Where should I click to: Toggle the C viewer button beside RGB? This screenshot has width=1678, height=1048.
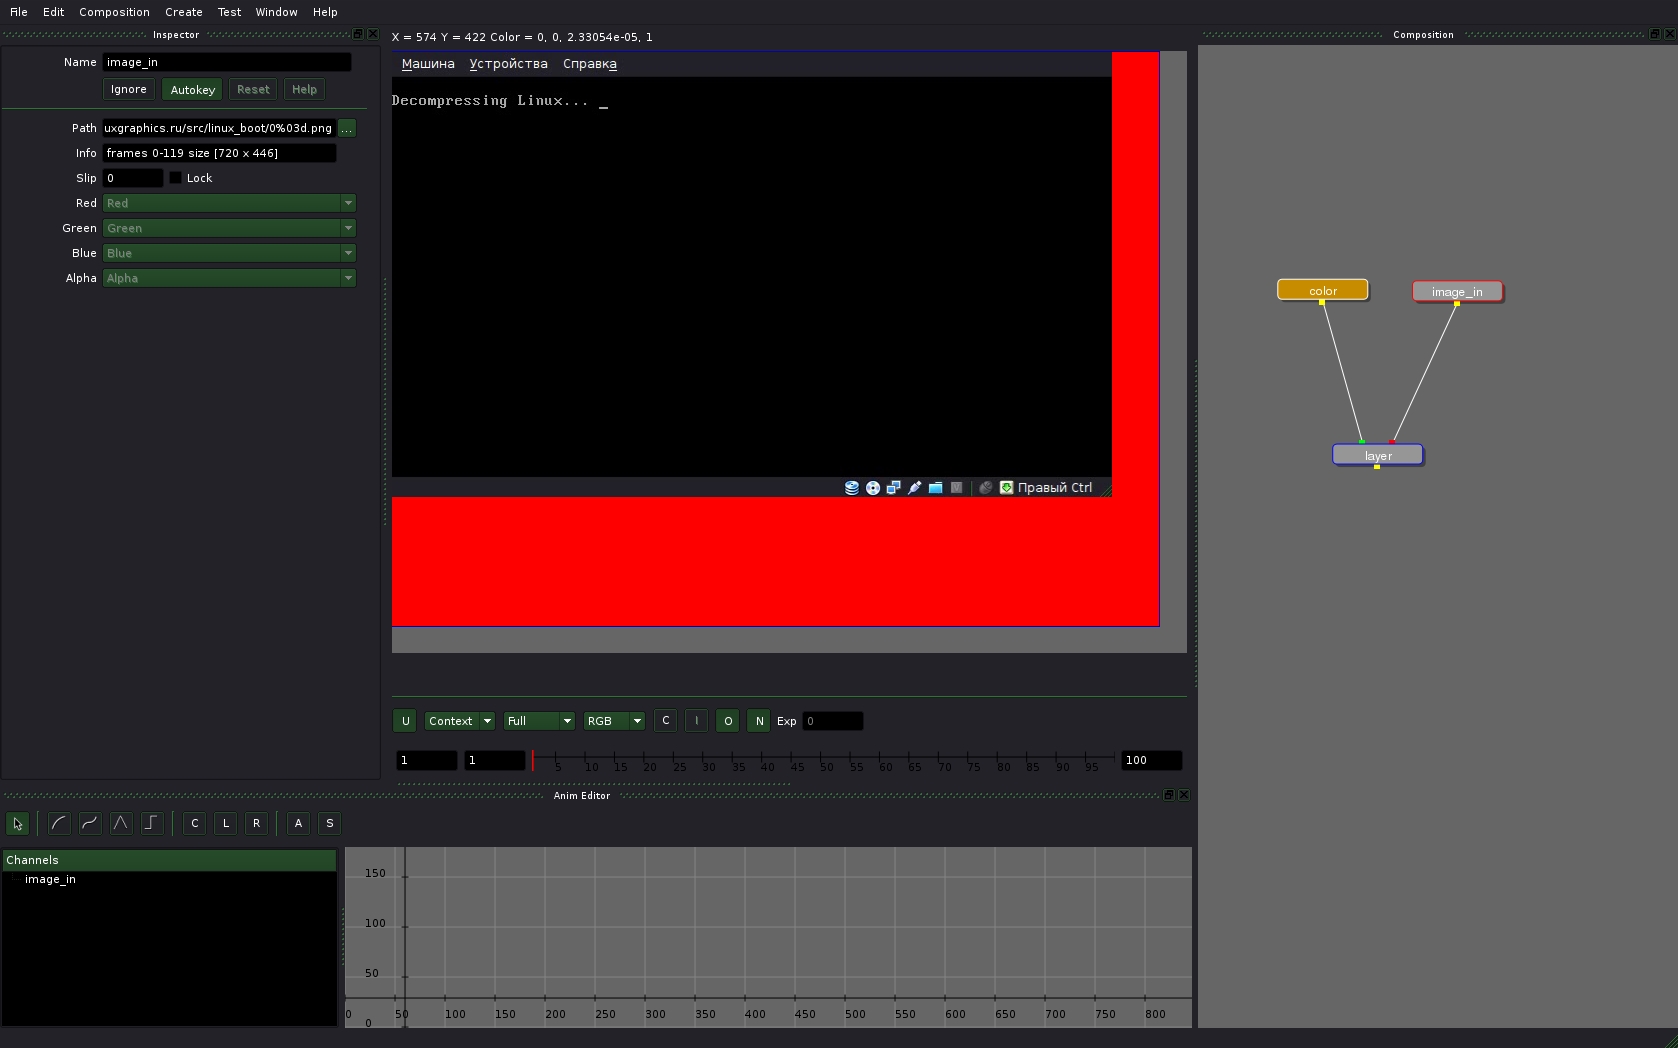666,721
